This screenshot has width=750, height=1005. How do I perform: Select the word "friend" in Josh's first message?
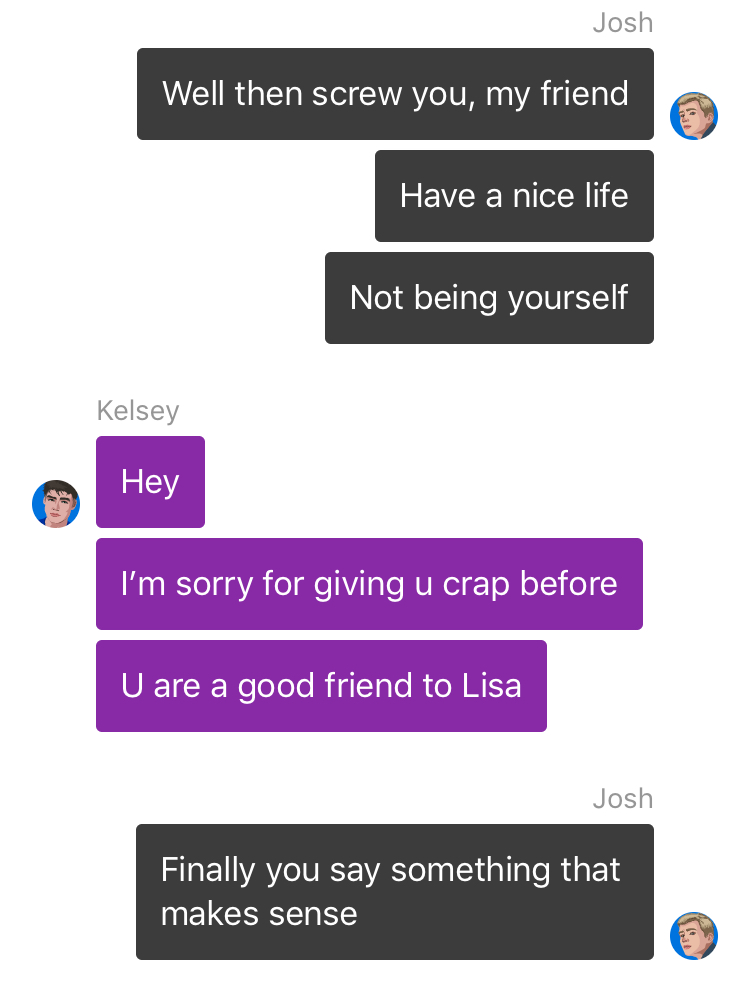pyautogui.click(x=584, y=93)
